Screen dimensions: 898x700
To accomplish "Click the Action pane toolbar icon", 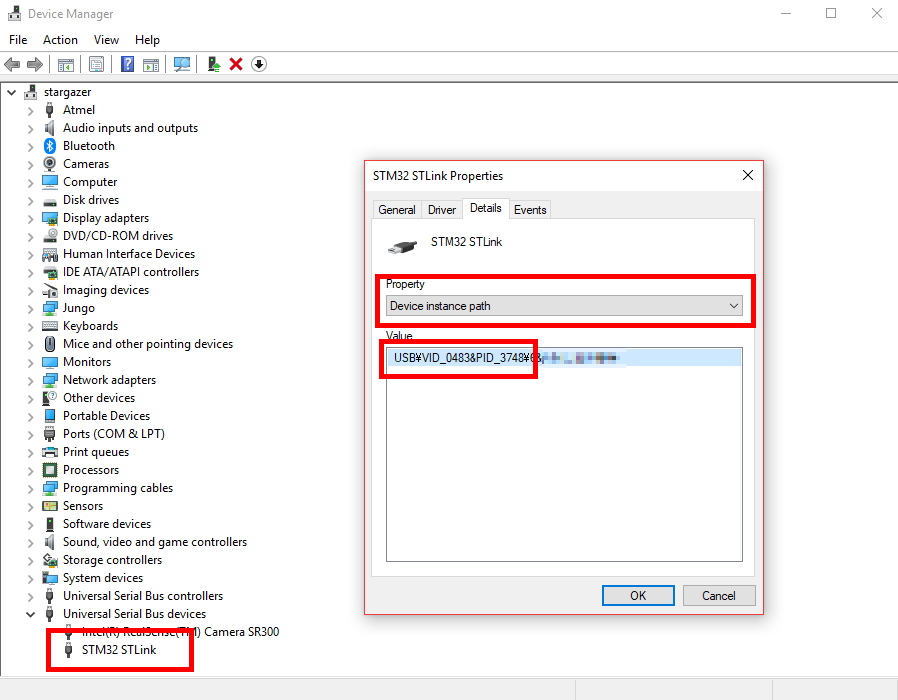I will click(151, 64).
